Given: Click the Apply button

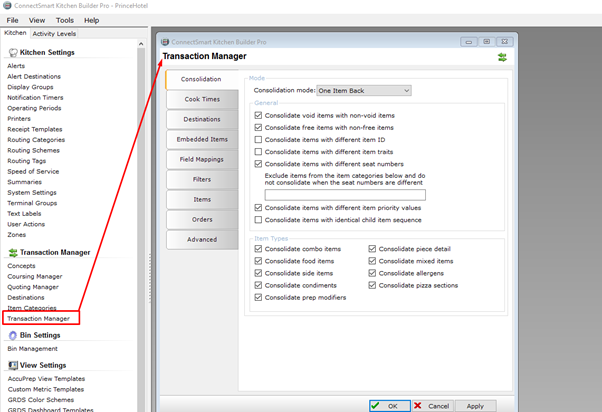Looking at the screenshot, I should coord(475,406).
